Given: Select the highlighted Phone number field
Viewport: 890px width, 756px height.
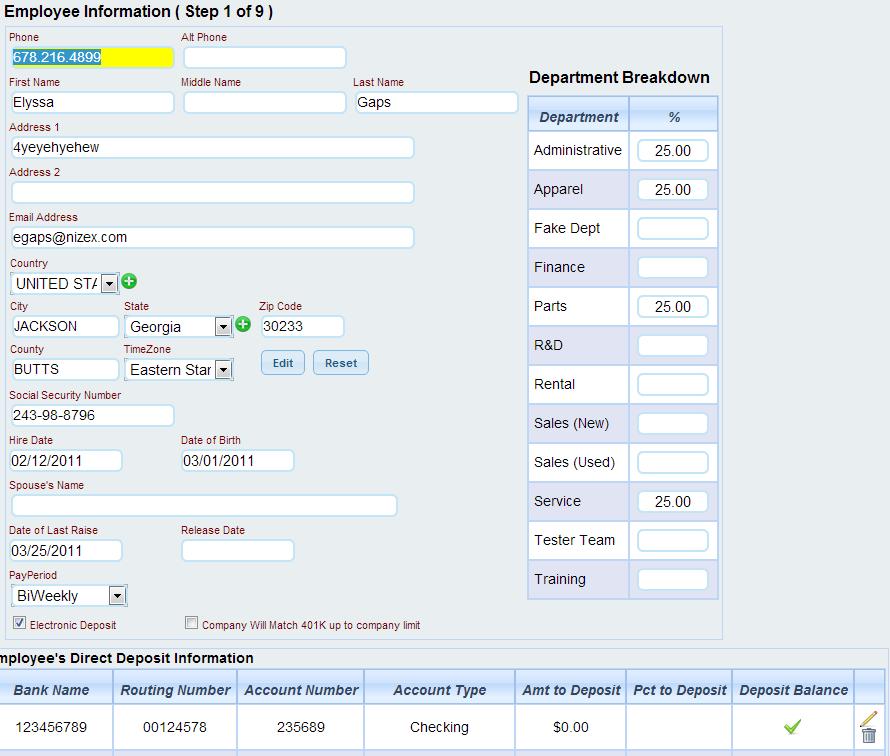Looking at the screenshot, I should click(x=91, y=57).
